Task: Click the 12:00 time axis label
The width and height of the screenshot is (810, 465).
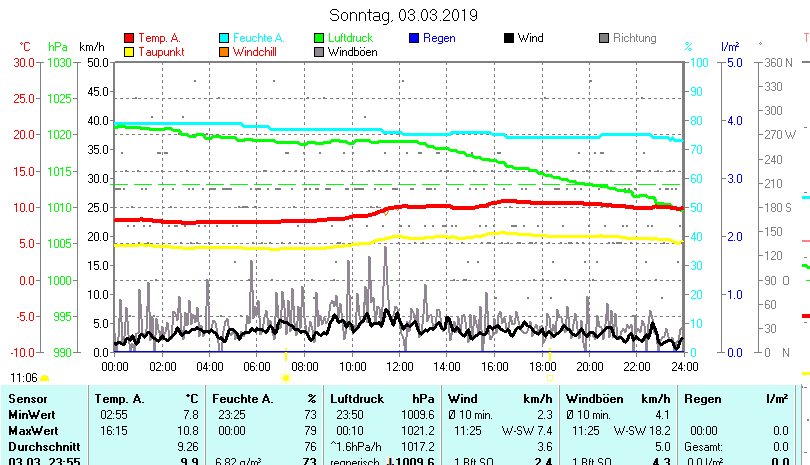Action: click(399, 367)
